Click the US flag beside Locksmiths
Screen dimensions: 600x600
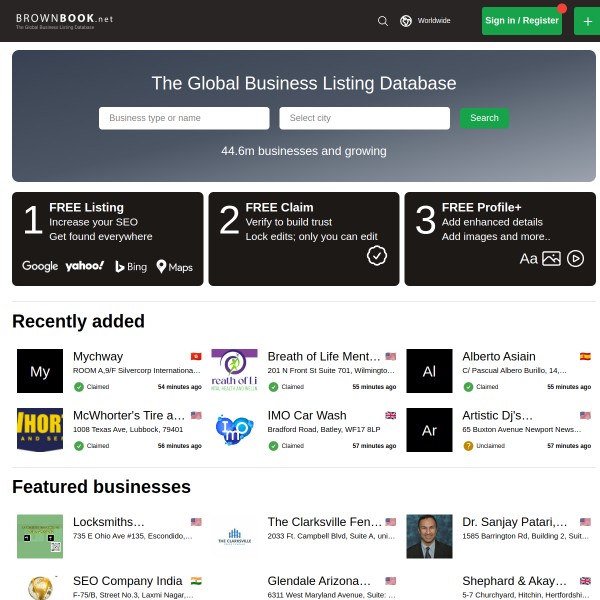196,522
